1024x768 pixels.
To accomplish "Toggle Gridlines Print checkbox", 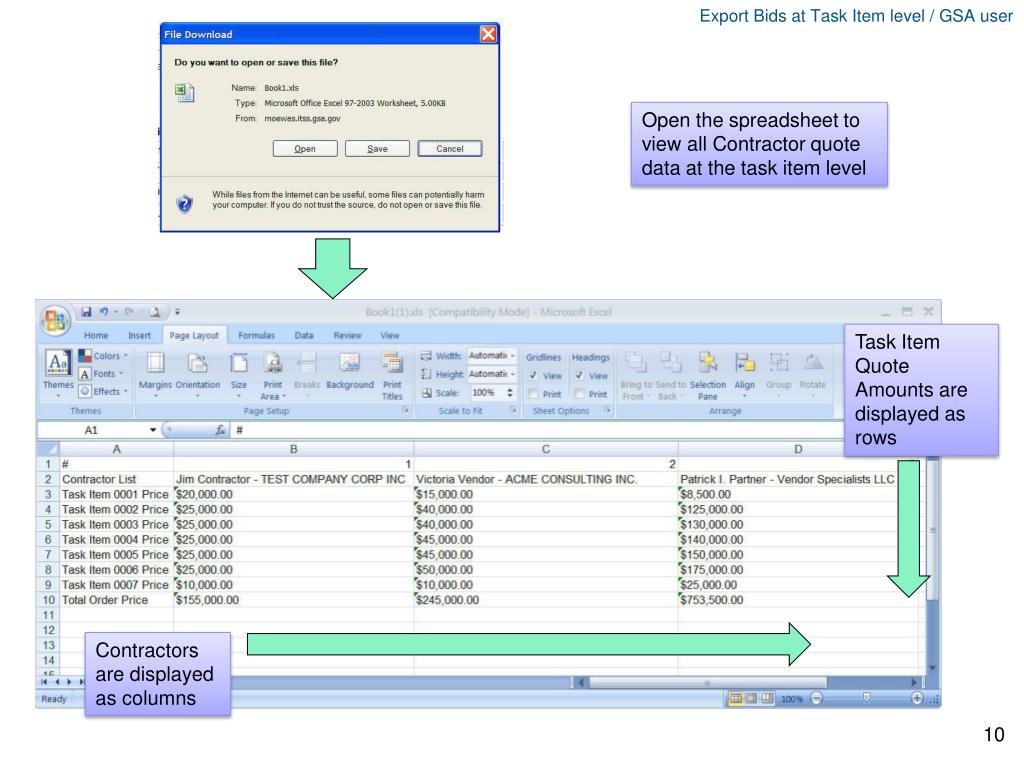I will coord(533,394).
